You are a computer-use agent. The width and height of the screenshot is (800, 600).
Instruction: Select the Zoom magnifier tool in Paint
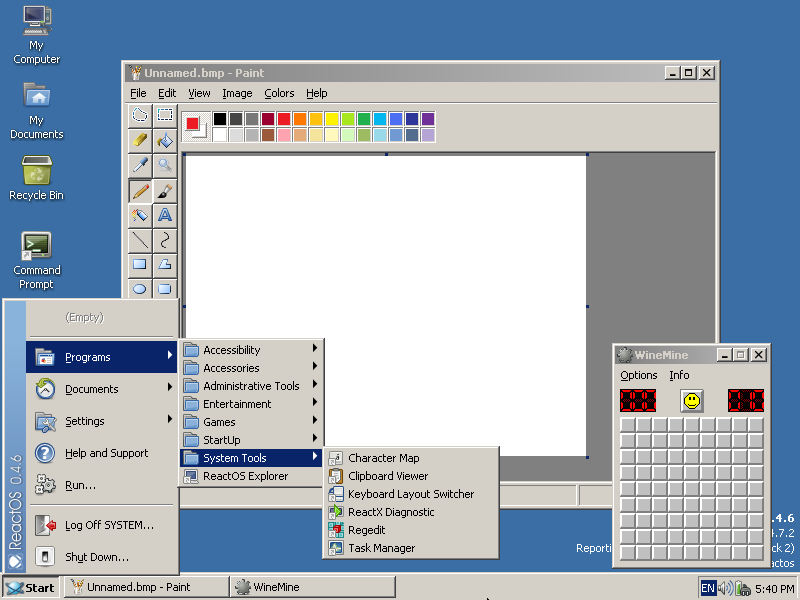pyautogui.click(x=164, y=165)
